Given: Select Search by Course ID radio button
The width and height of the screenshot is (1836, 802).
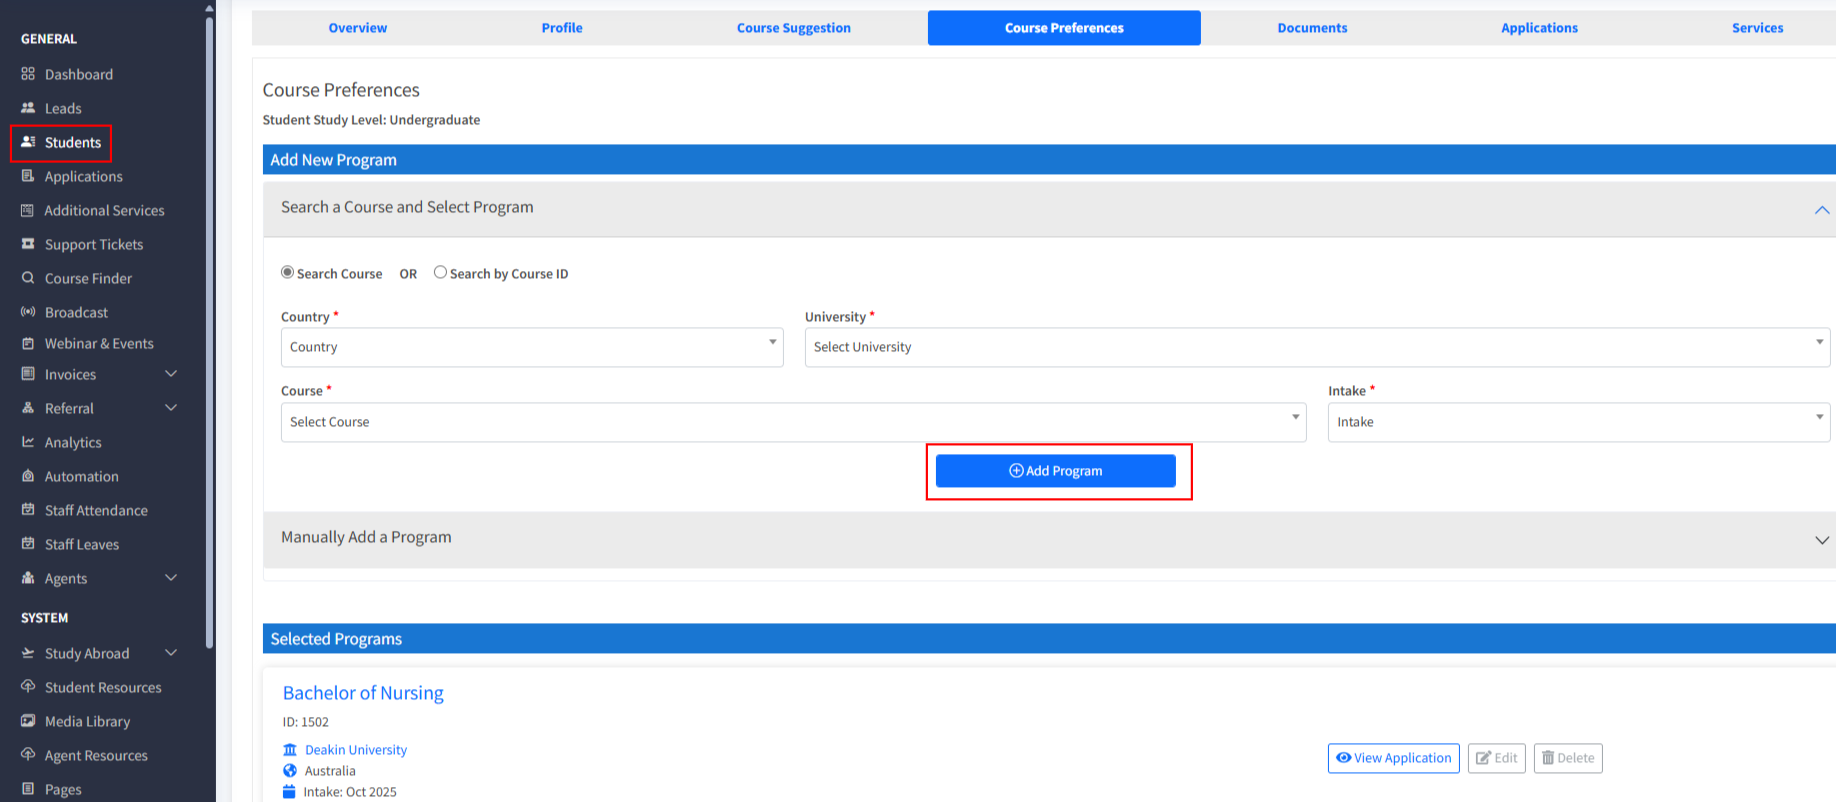Looking at the screenshot, I should [x=440, y=272].
